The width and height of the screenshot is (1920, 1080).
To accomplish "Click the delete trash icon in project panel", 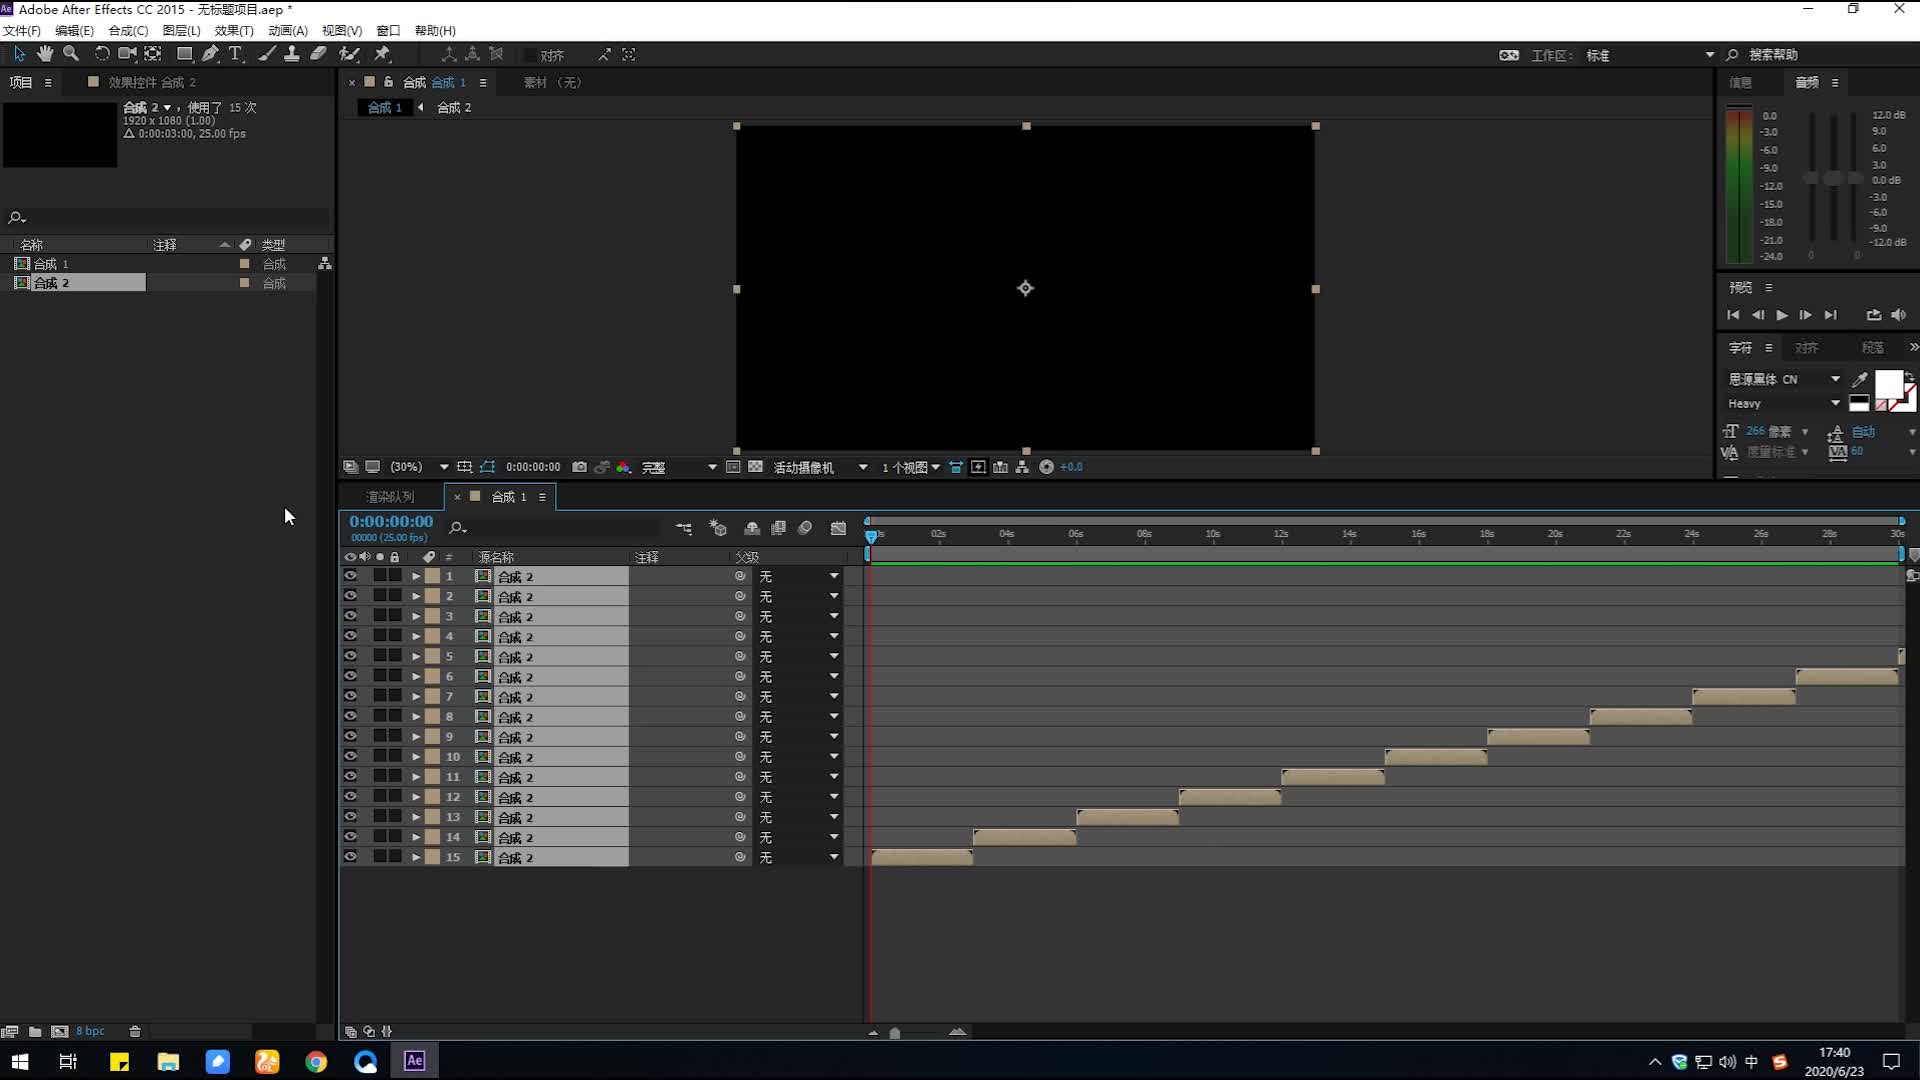I will point(135,1031).
